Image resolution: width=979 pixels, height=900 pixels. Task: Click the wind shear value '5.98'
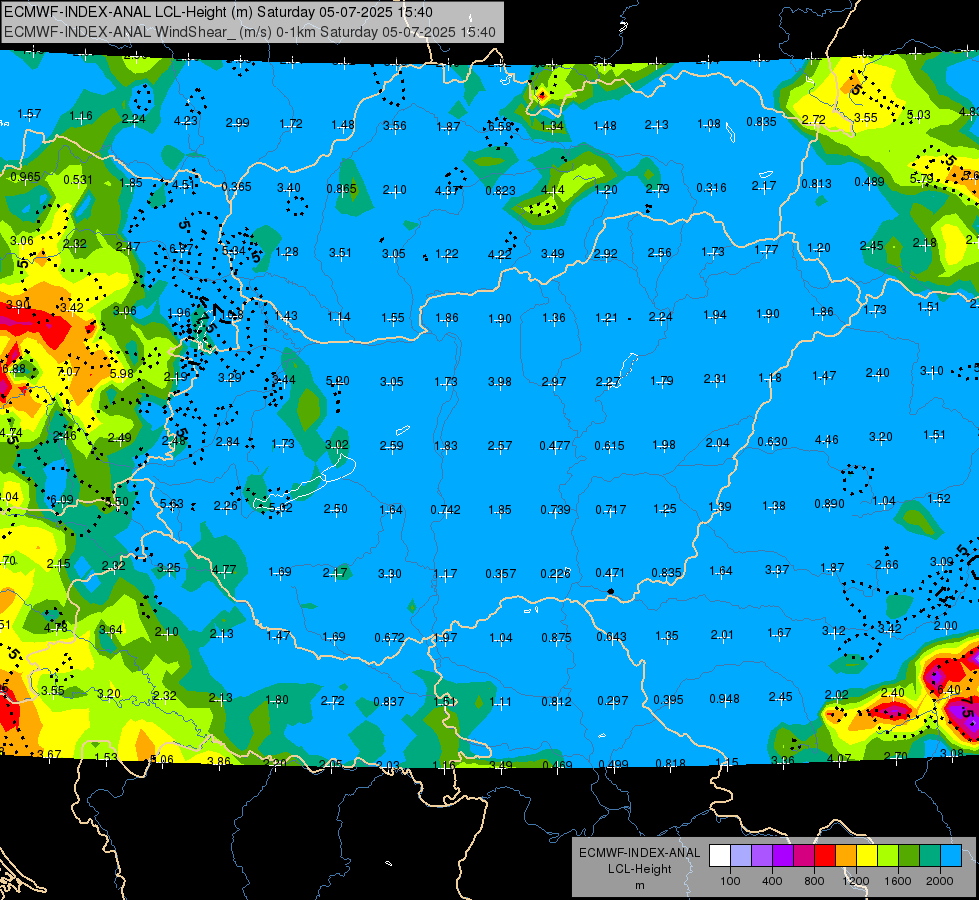tap(122, 373)
